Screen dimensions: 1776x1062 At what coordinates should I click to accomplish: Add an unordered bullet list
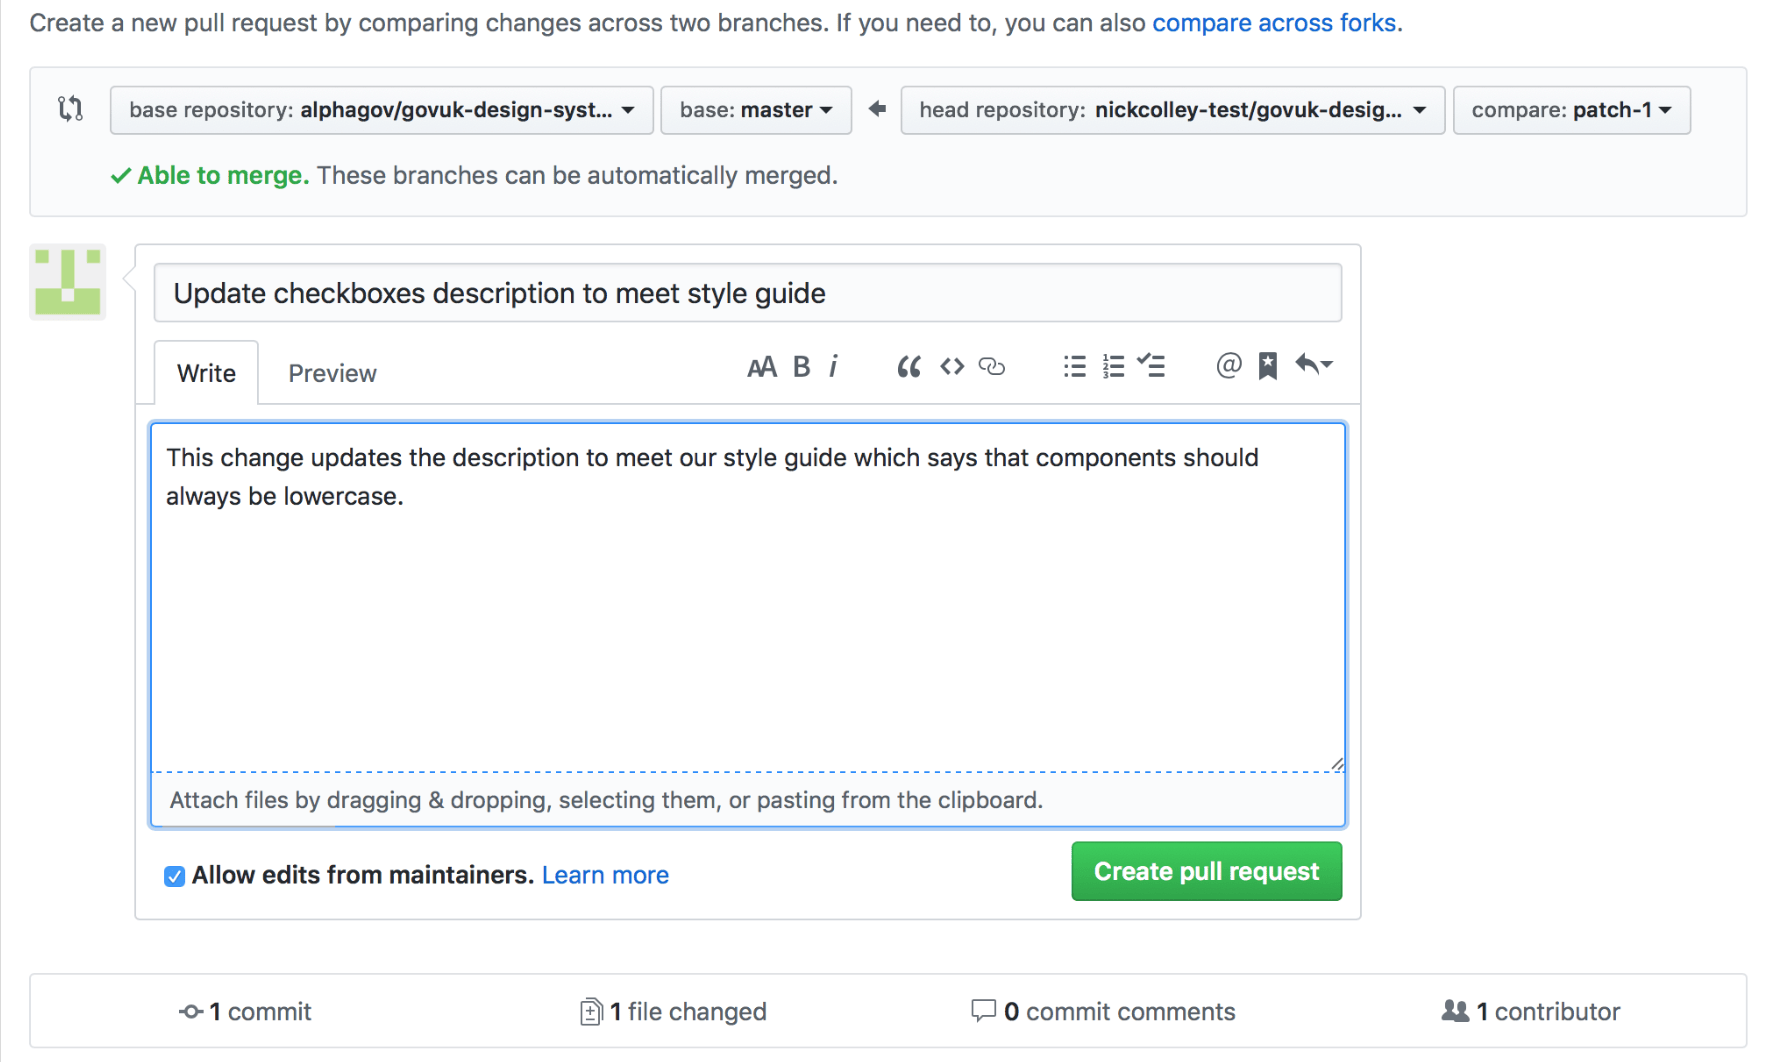point(1073,366)
